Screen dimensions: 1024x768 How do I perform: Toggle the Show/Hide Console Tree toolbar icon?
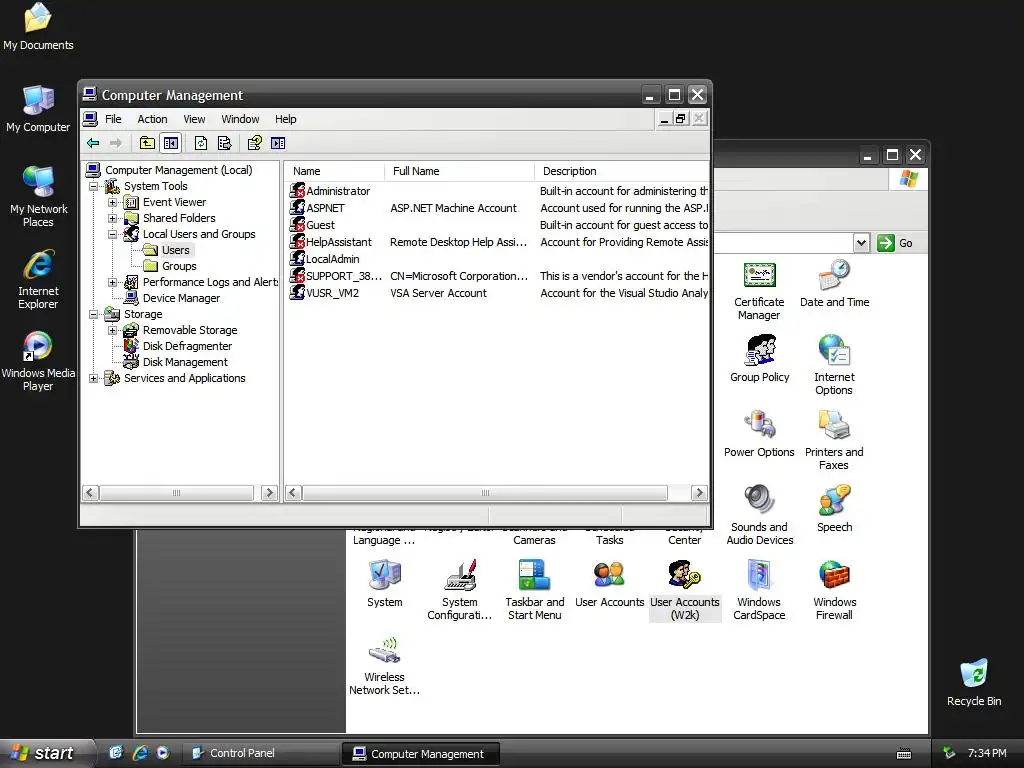tap(170, 143)
